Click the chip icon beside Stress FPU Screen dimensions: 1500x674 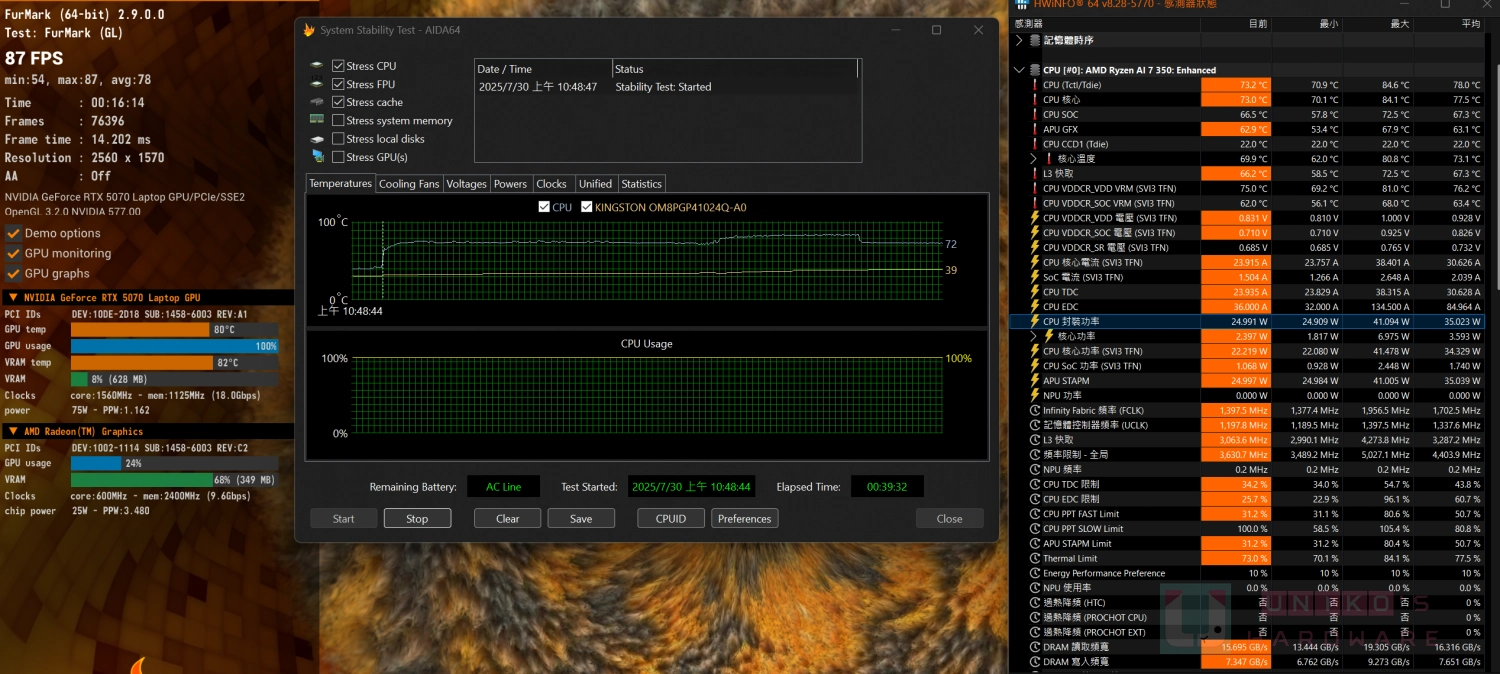coord(317,84)
